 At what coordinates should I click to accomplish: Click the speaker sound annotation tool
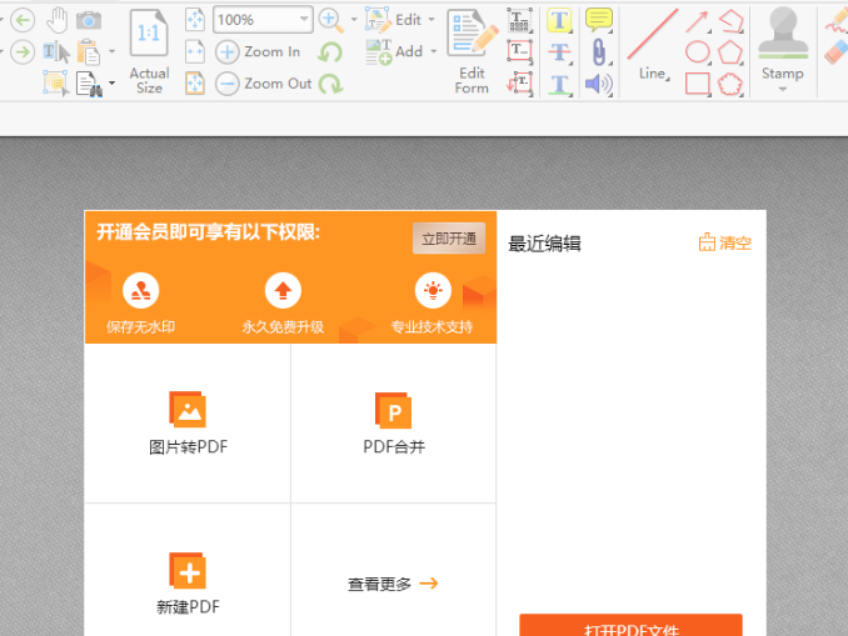[599, 84]
